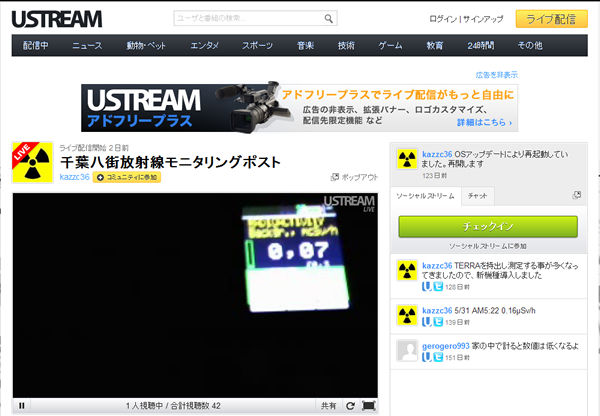Open kazzc36 name in TERRA post
Screen dimensions: 600x416
[x=437, y=266]
